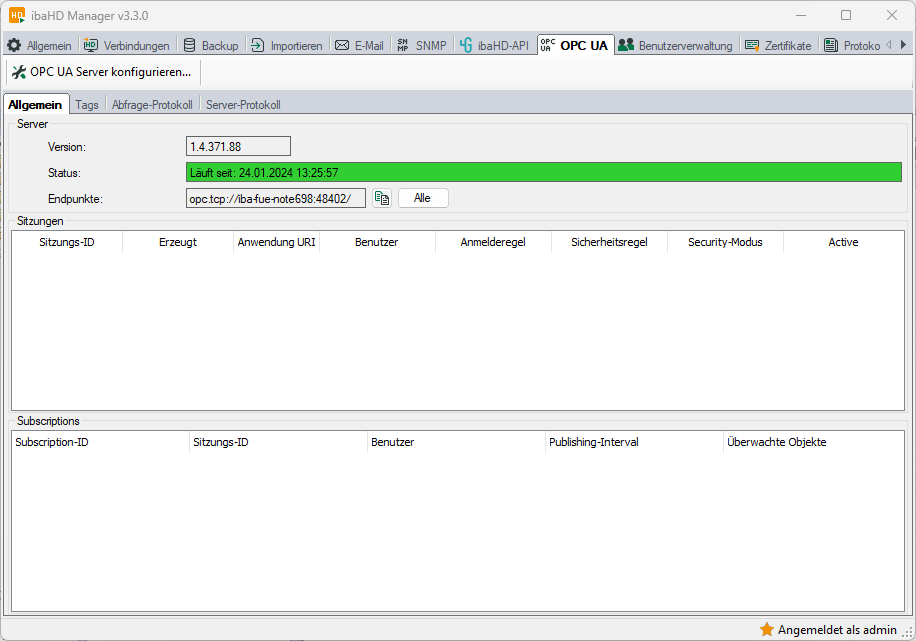Open the Abfrage-Protokoll sub-tab

tap(152, 105)
